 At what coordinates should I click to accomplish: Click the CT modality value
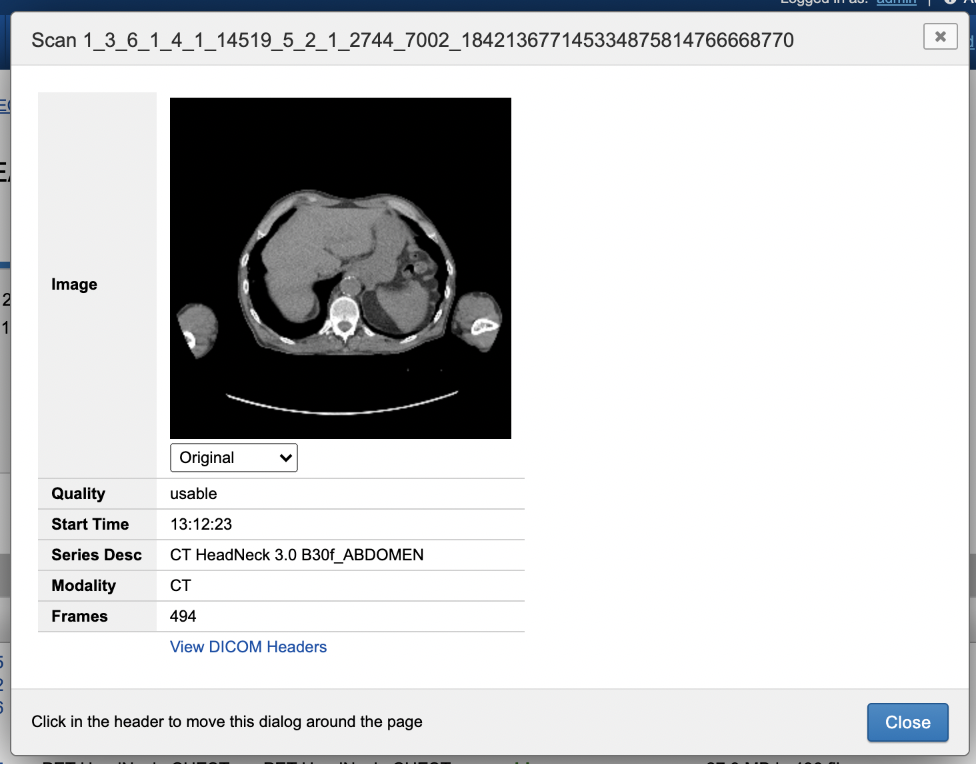coord(180,586)
